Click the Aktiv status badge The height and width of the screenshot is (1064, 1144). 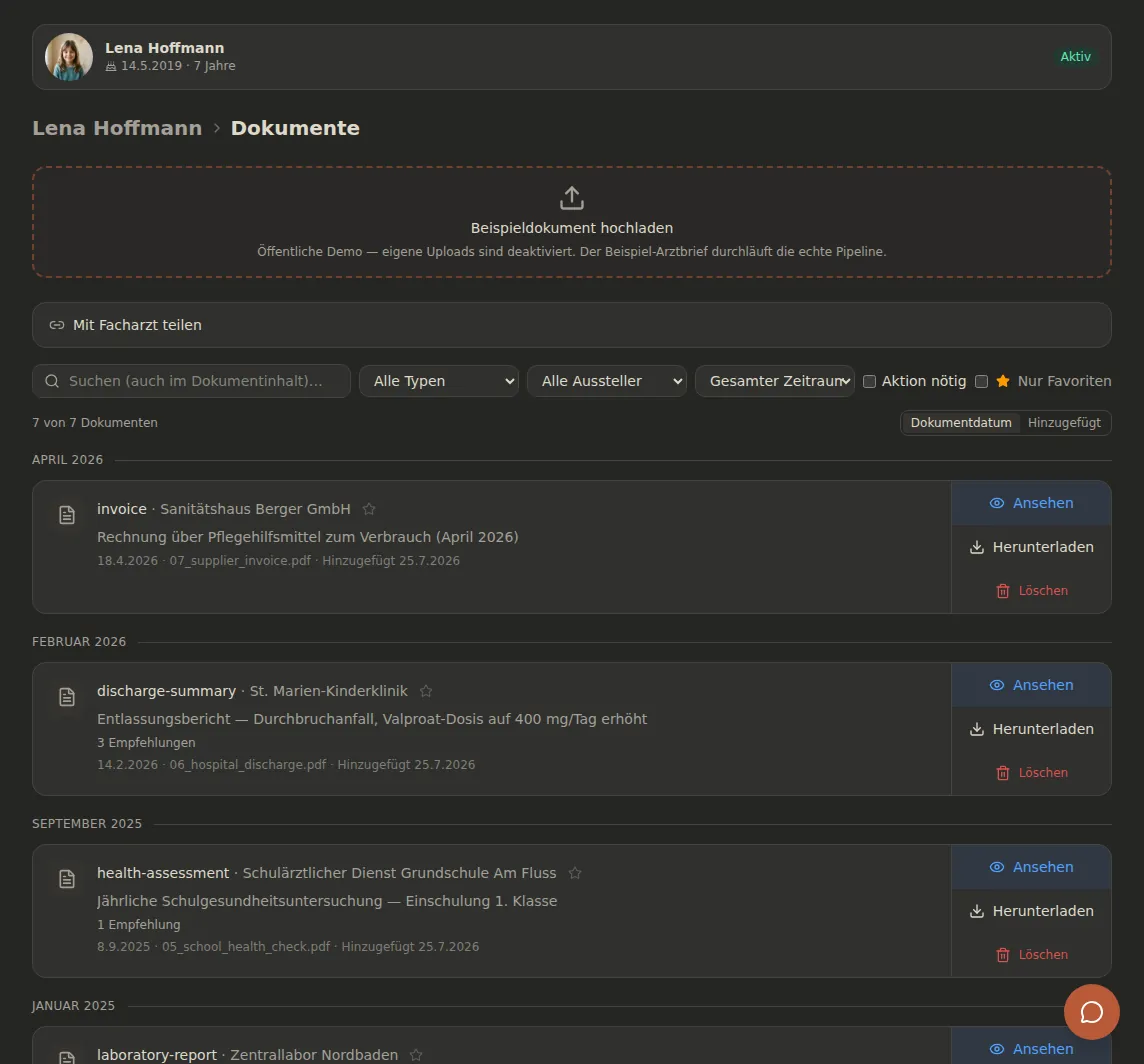point(1075,57)
